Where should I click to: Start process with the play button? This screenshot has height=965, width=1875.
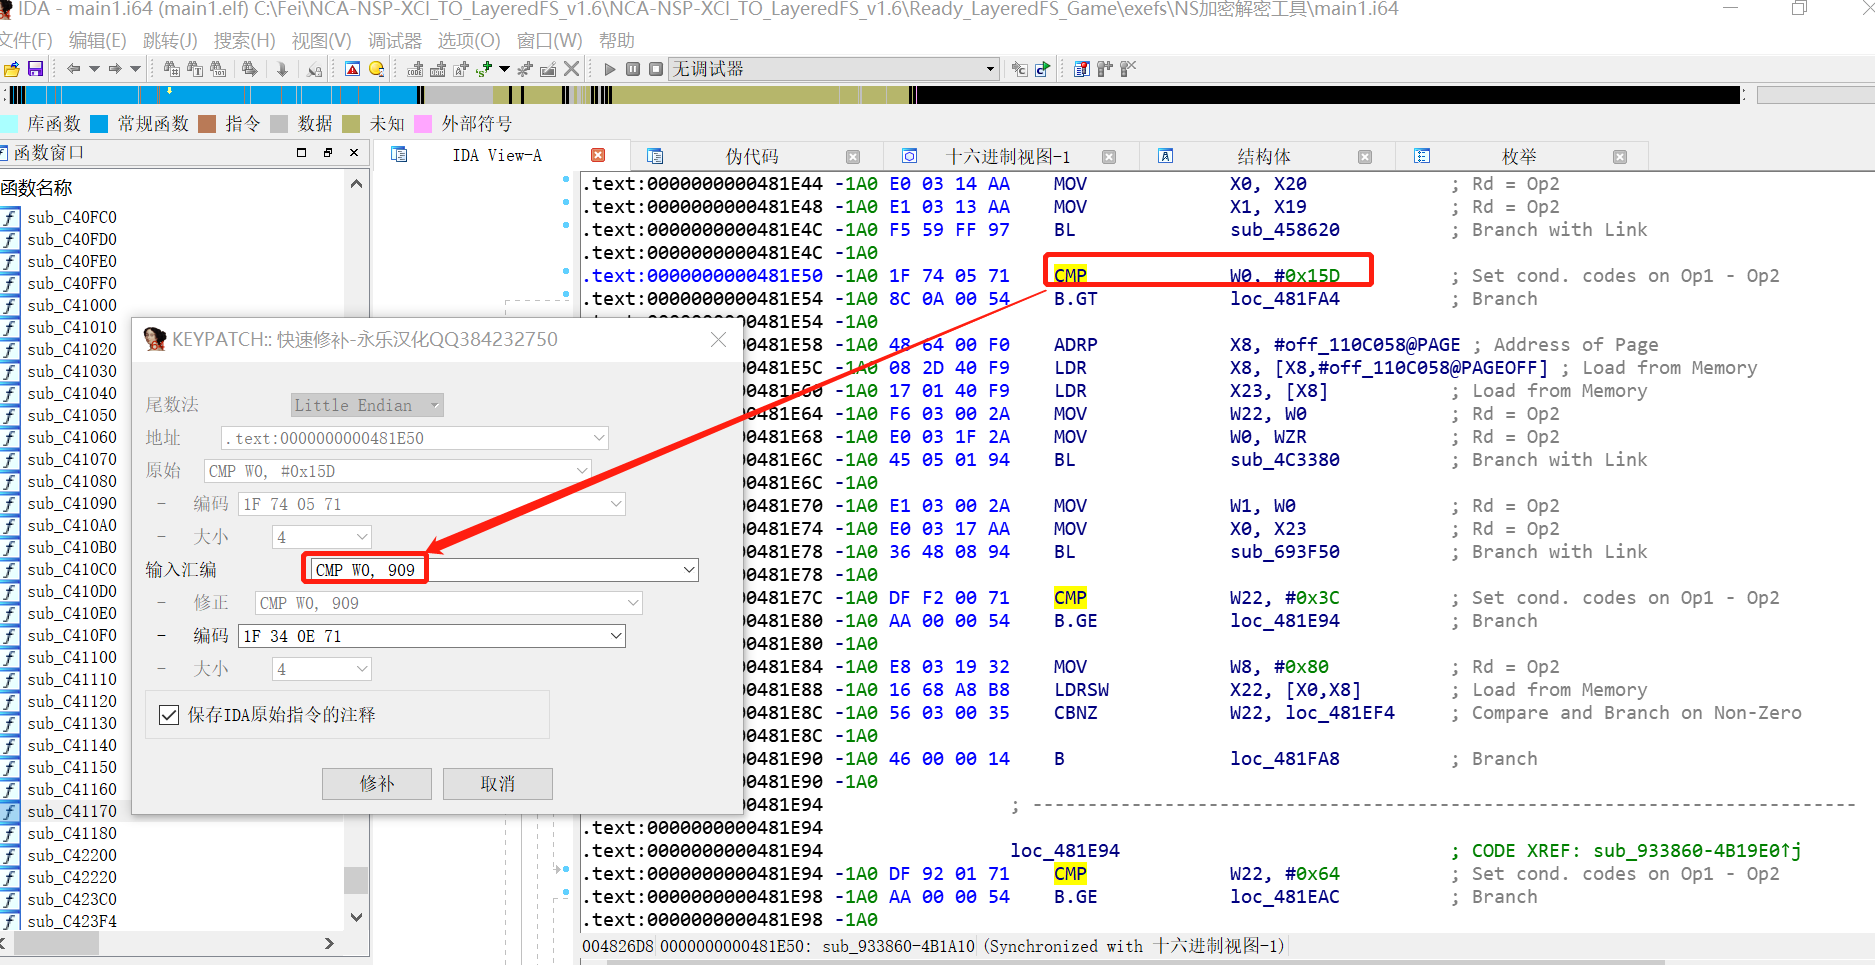[610, 69]
